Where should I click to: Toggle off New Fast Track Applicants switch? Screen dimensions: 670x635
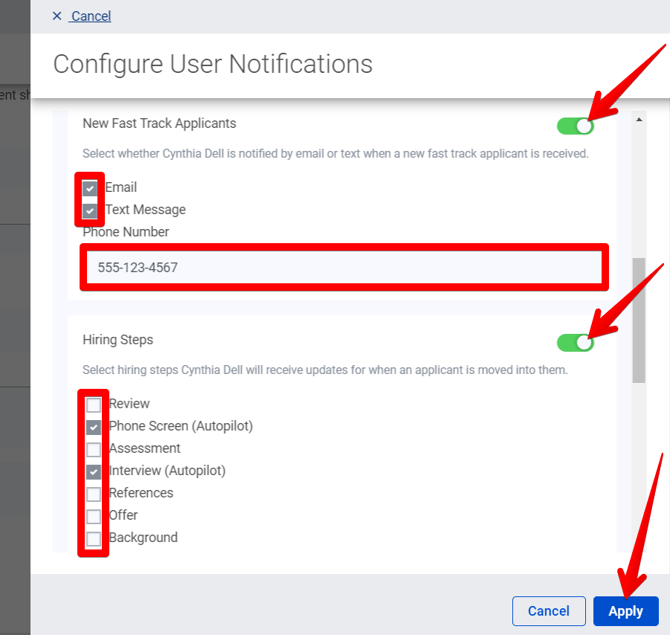coord(575,126)
